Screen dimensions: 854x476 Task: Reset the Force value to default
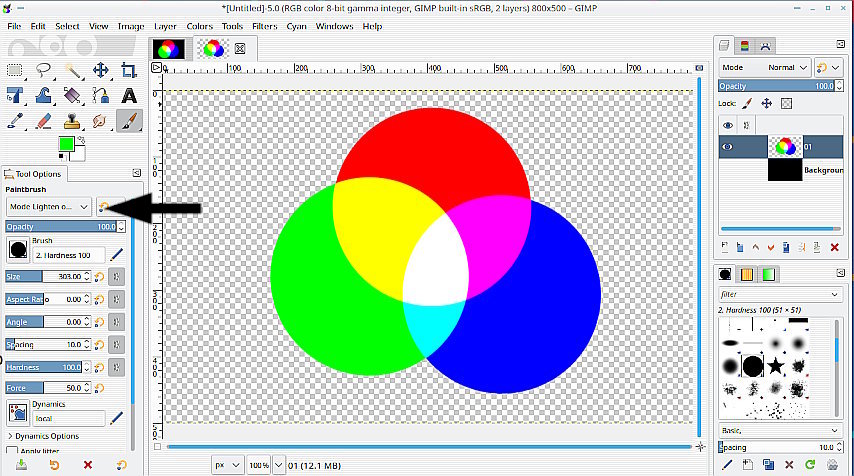click(x=99, y=388)
